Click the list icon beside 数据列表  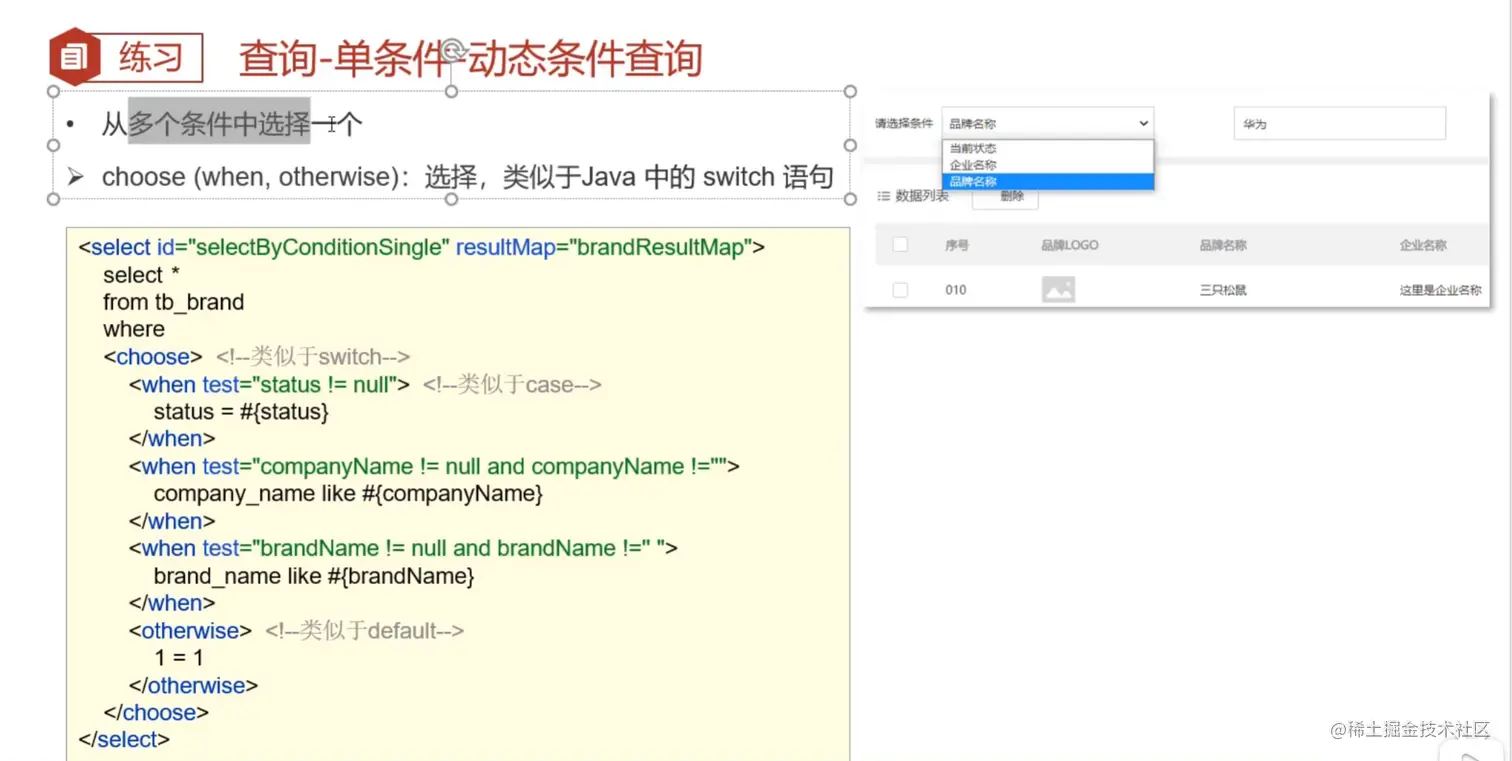pyautogui.click(x=883, y=196)
